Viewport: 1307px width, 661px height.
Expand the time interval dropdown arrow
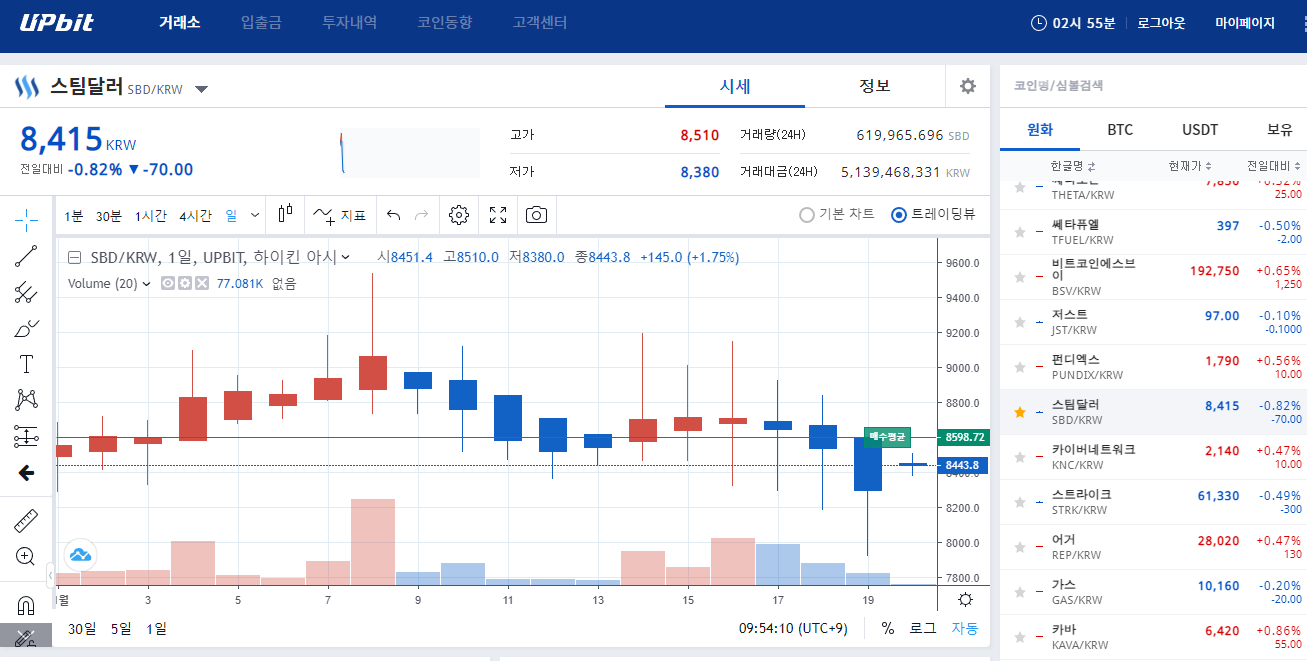click(256, 215)
